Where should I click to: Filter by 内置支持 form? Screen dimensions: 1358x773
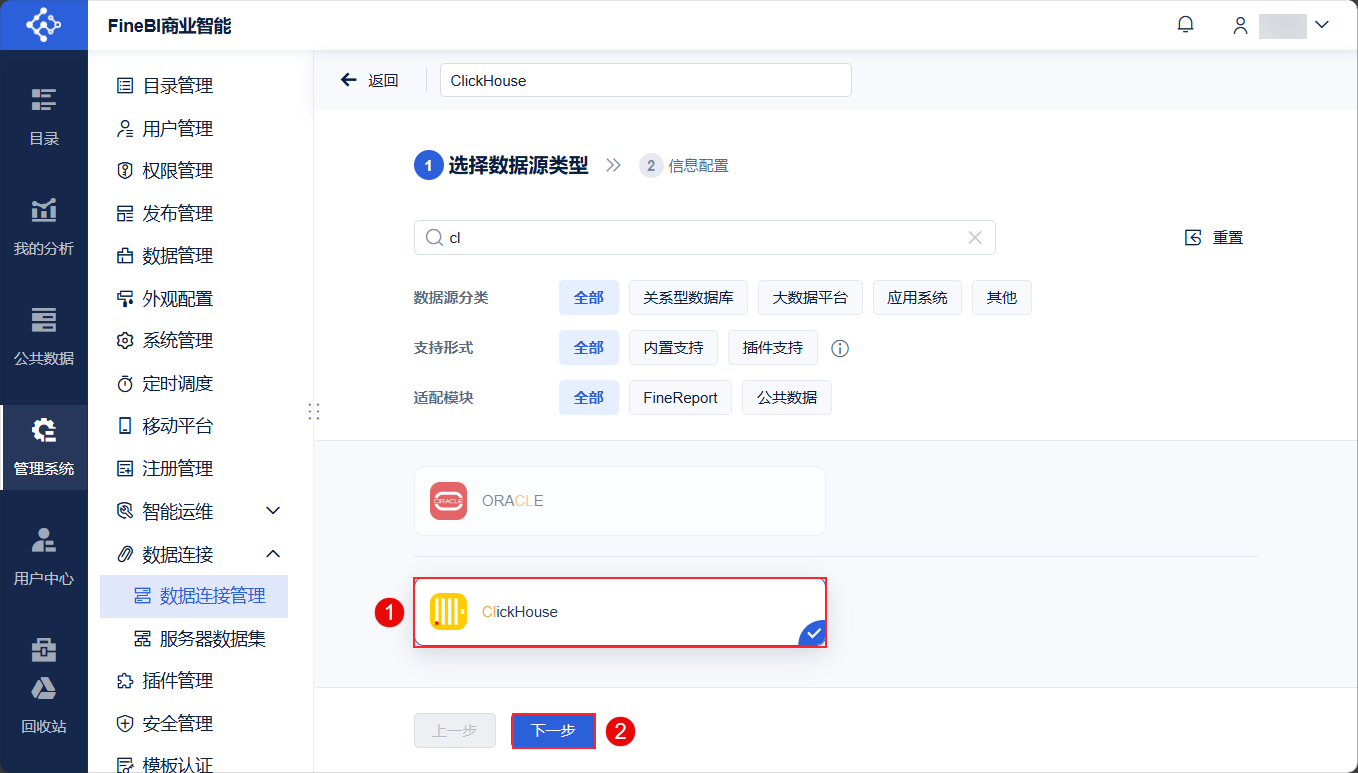[x=673, y=347]
